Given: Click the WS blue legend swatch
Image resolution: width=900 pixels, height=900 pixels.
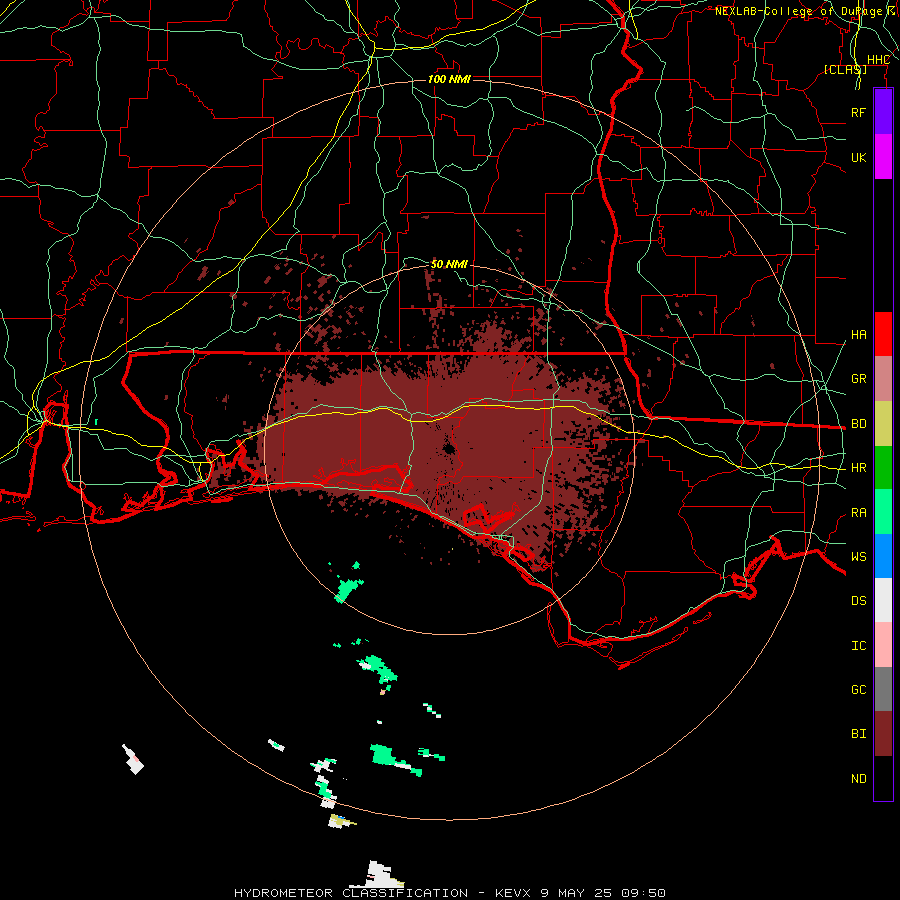Looking at the screenshot, I should coord(883,556).
